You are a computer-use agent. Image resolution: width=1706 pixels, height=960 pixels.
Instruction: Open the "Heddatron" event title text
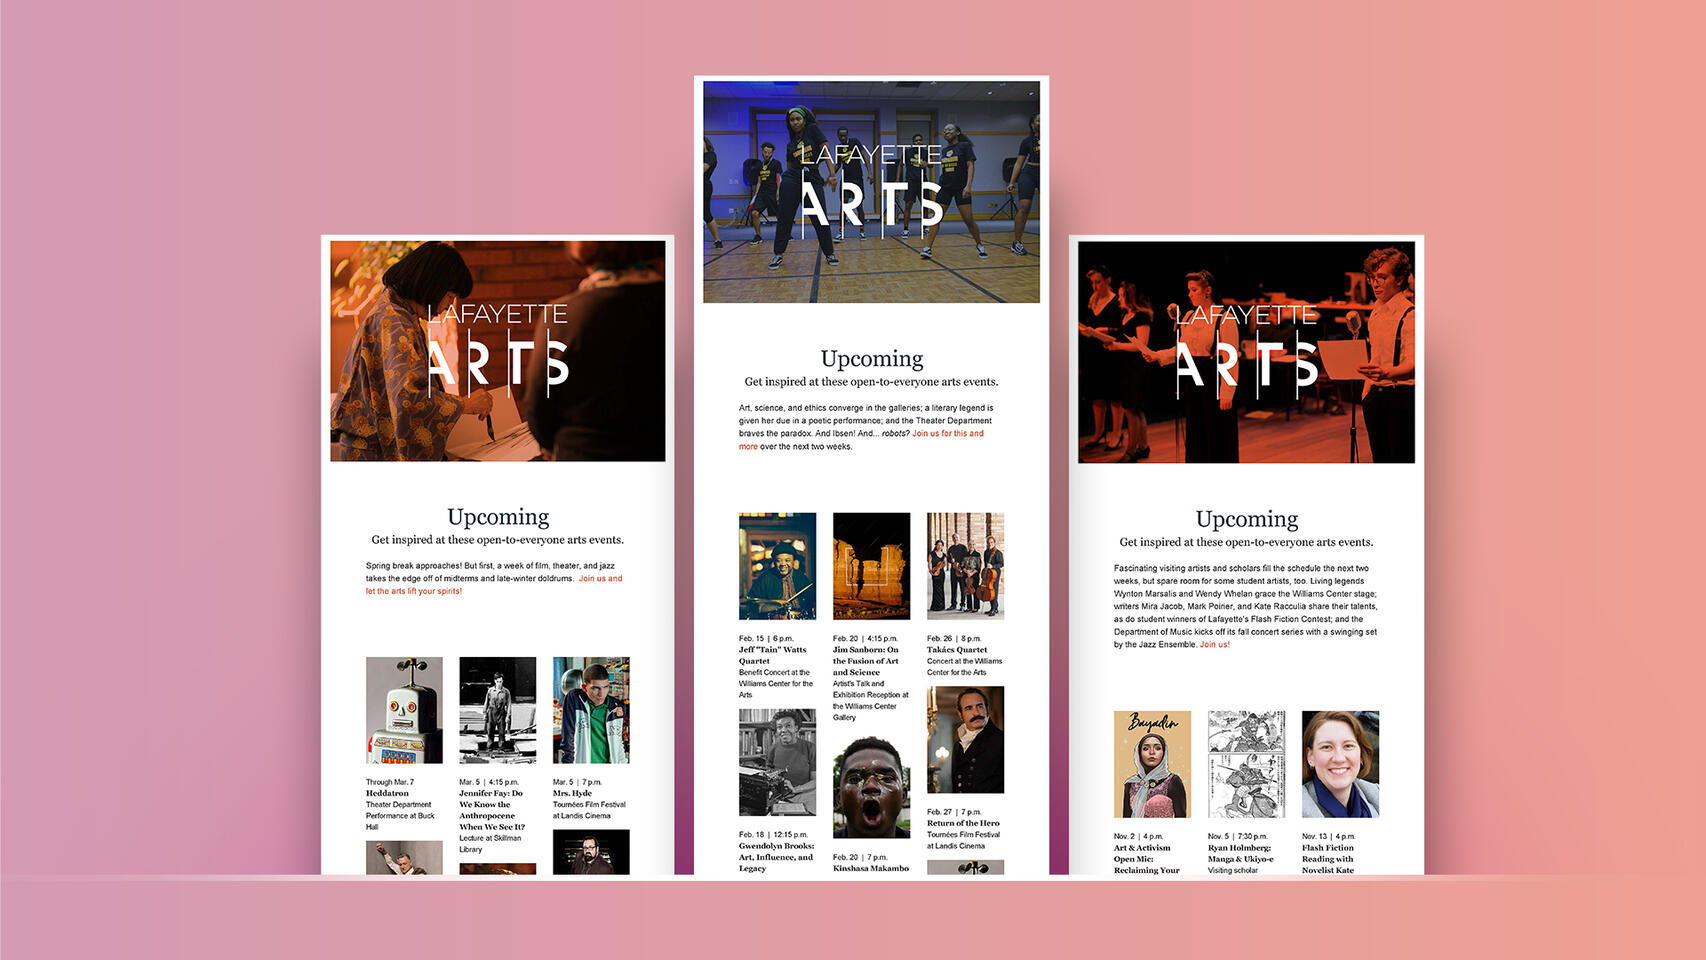pyautogui.click(x=387, y=793)
